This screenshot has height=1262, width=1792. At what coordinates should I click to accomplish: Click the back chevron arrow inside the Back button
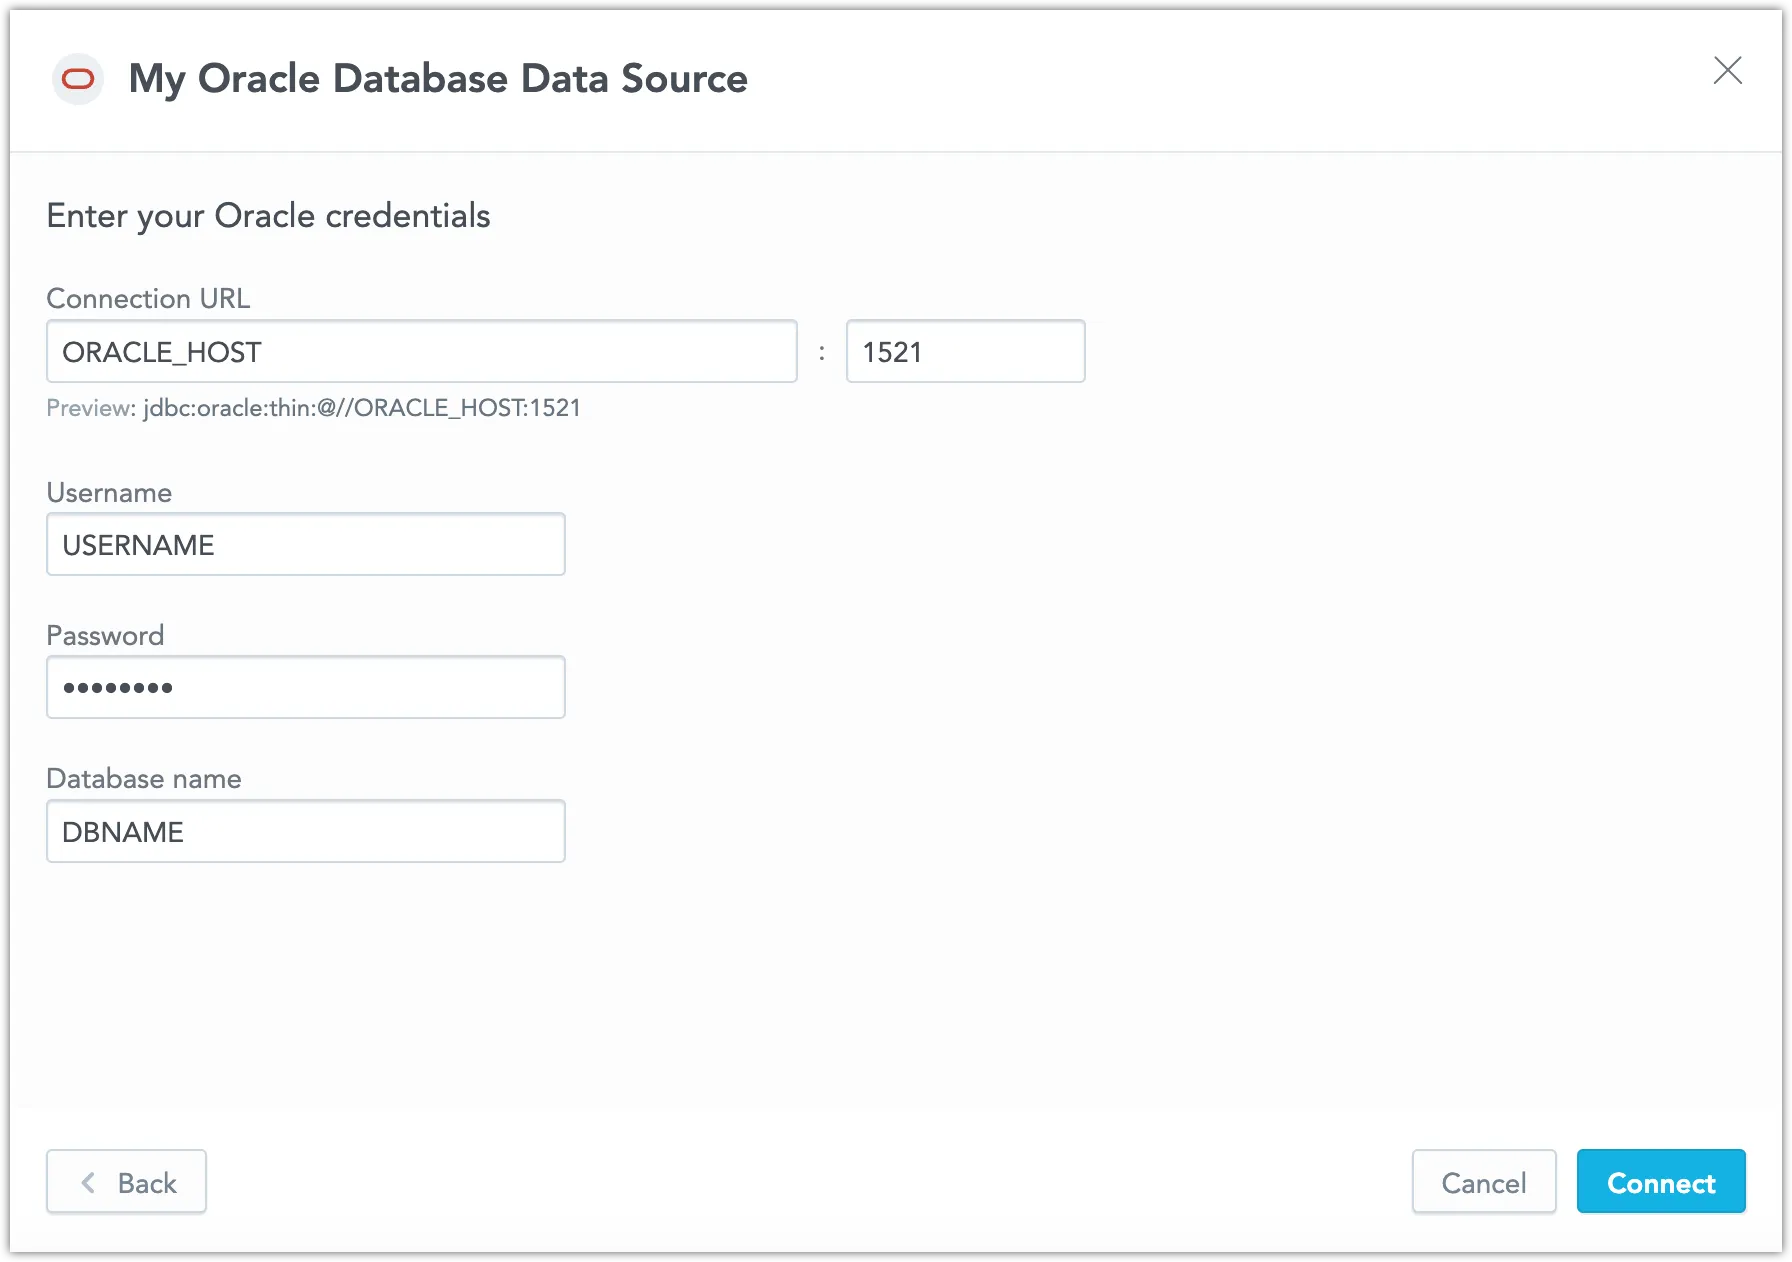[89, 1182]
